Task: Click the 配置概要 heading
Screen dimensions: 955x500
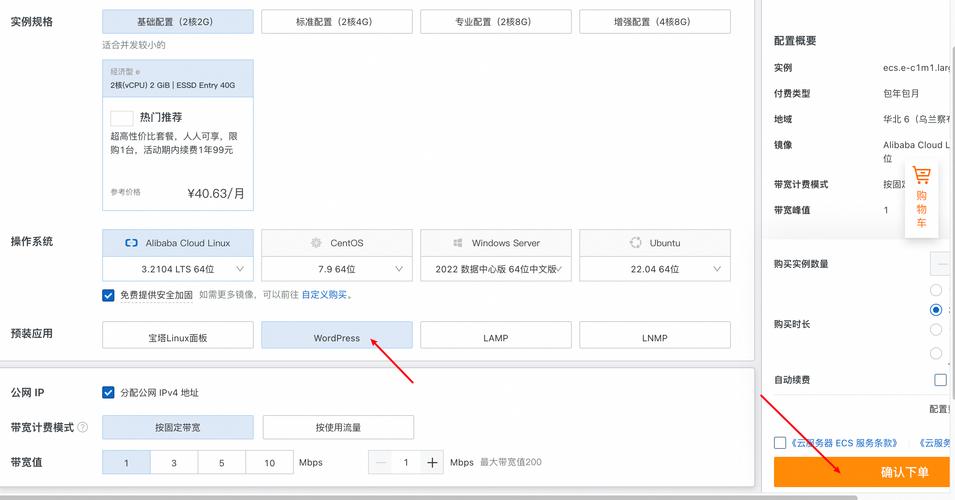Action: pyautogui.click(x=795, y=41)
